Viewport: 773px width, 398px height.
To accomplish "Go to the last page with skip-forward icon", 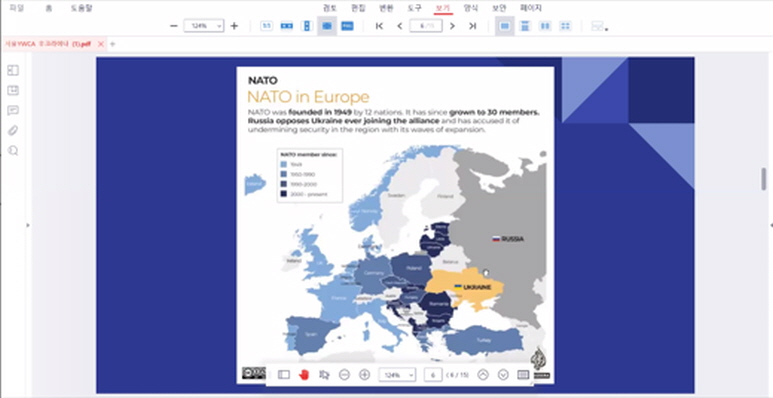I will [x=472, y=26].
